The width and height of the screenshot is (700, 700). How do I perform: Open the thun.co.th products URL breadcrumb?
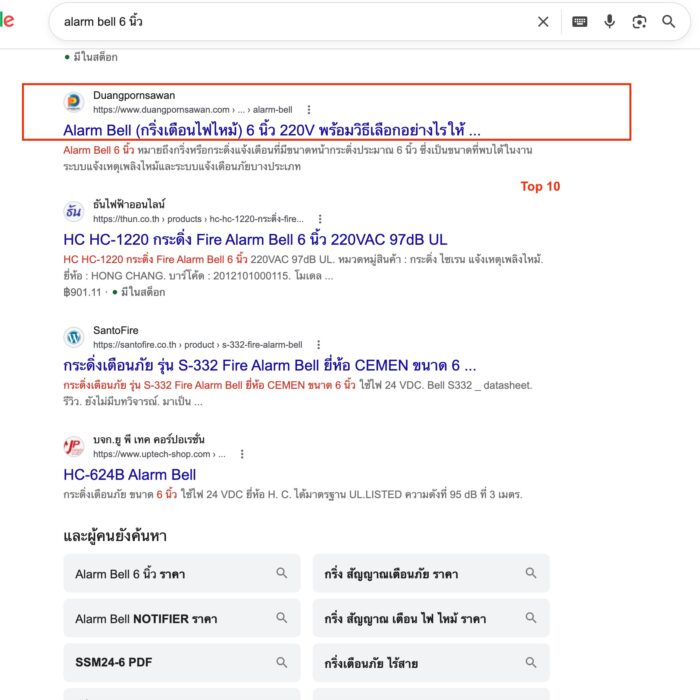click(x=198, y=219)
